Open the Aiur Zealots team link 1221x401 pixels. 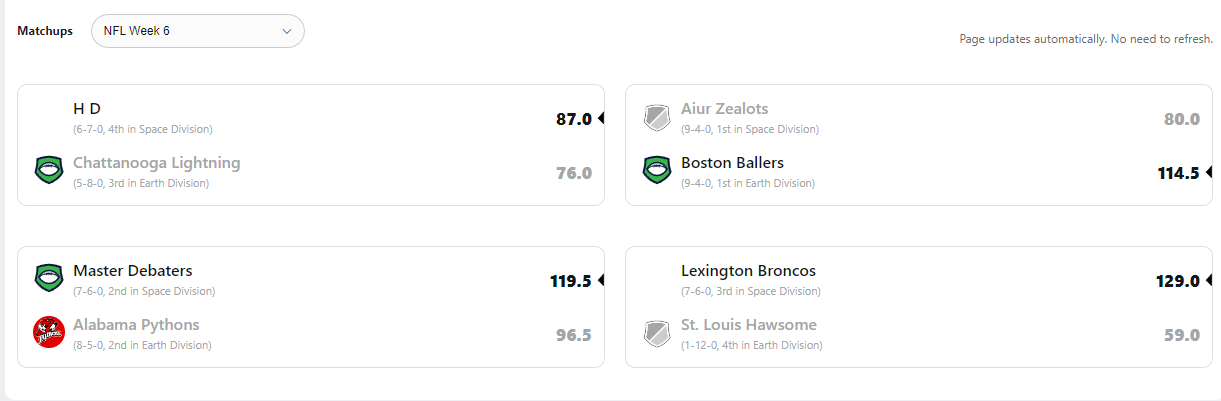pyautogui.click(x=724, y=109)
